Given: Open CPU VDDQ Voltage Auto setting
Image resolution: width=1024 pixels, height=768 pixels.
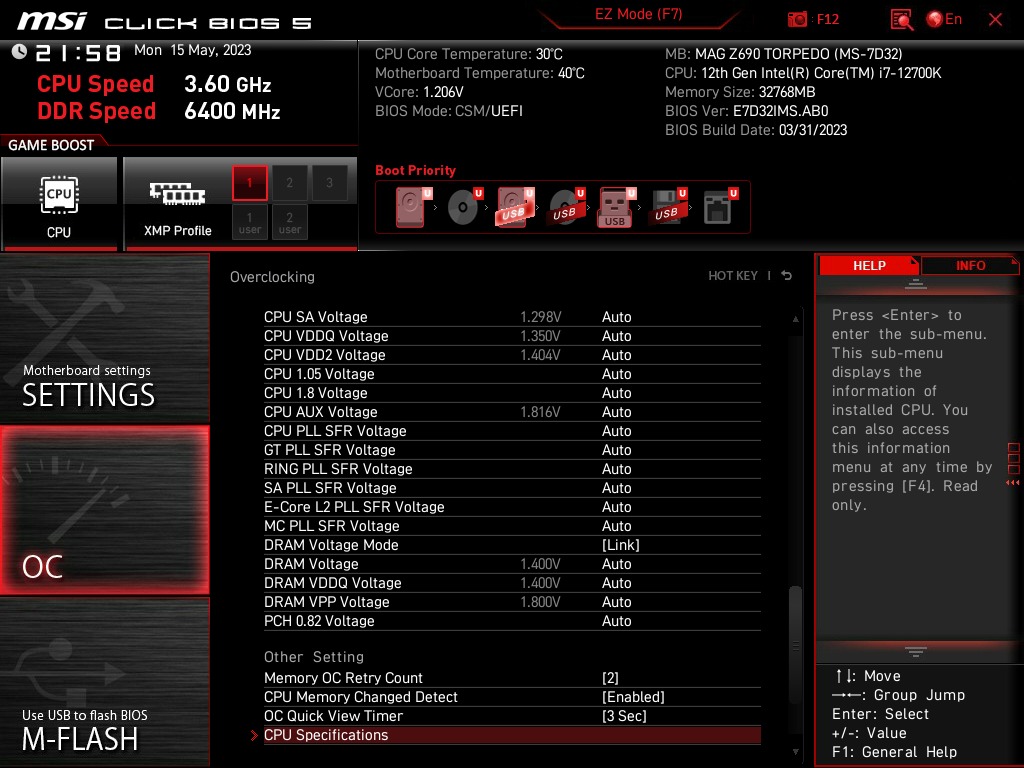Looking at the screenshot, I should coord(616,336).
